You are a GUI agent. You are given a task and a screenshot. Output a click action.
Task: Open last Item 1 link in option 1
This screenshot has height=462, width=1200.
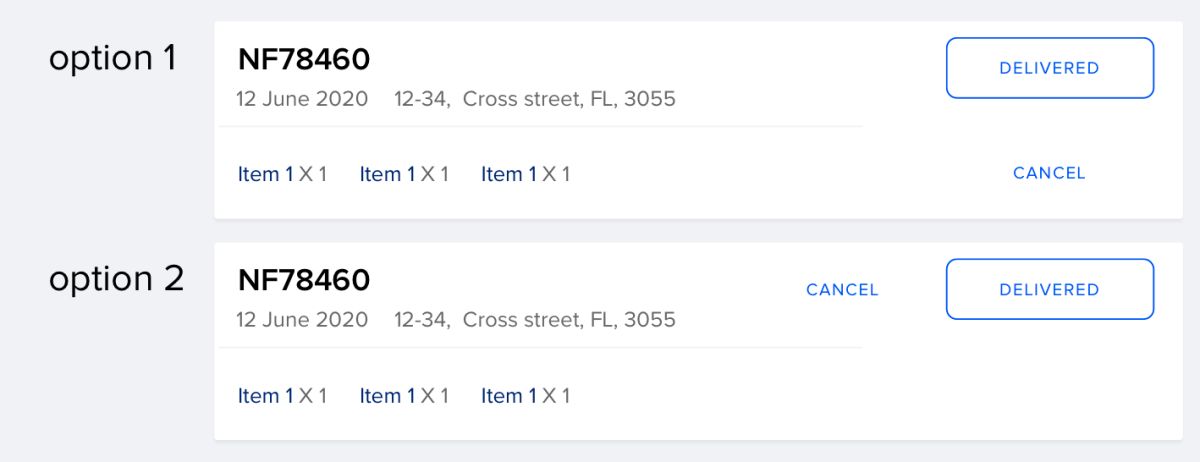[x=509, y=175]
